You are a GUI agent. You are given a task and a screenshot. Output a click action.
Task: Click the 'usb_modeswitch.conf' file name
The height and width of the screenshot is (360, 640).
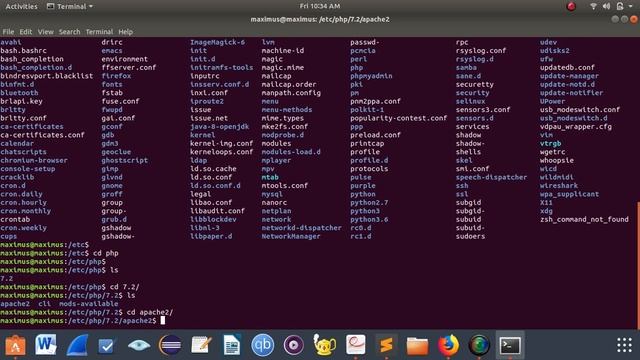580,109
